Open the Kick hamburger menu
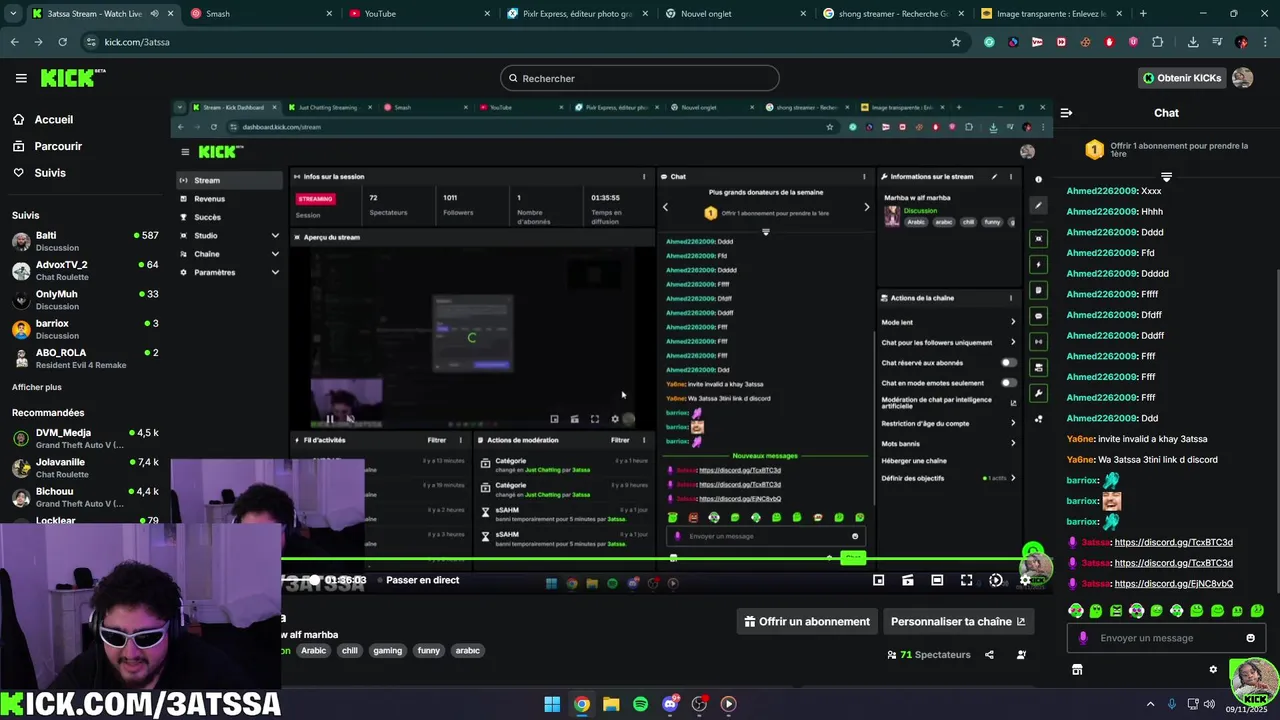Viewport: 1280px width, 720px height. tap(21, 78)
